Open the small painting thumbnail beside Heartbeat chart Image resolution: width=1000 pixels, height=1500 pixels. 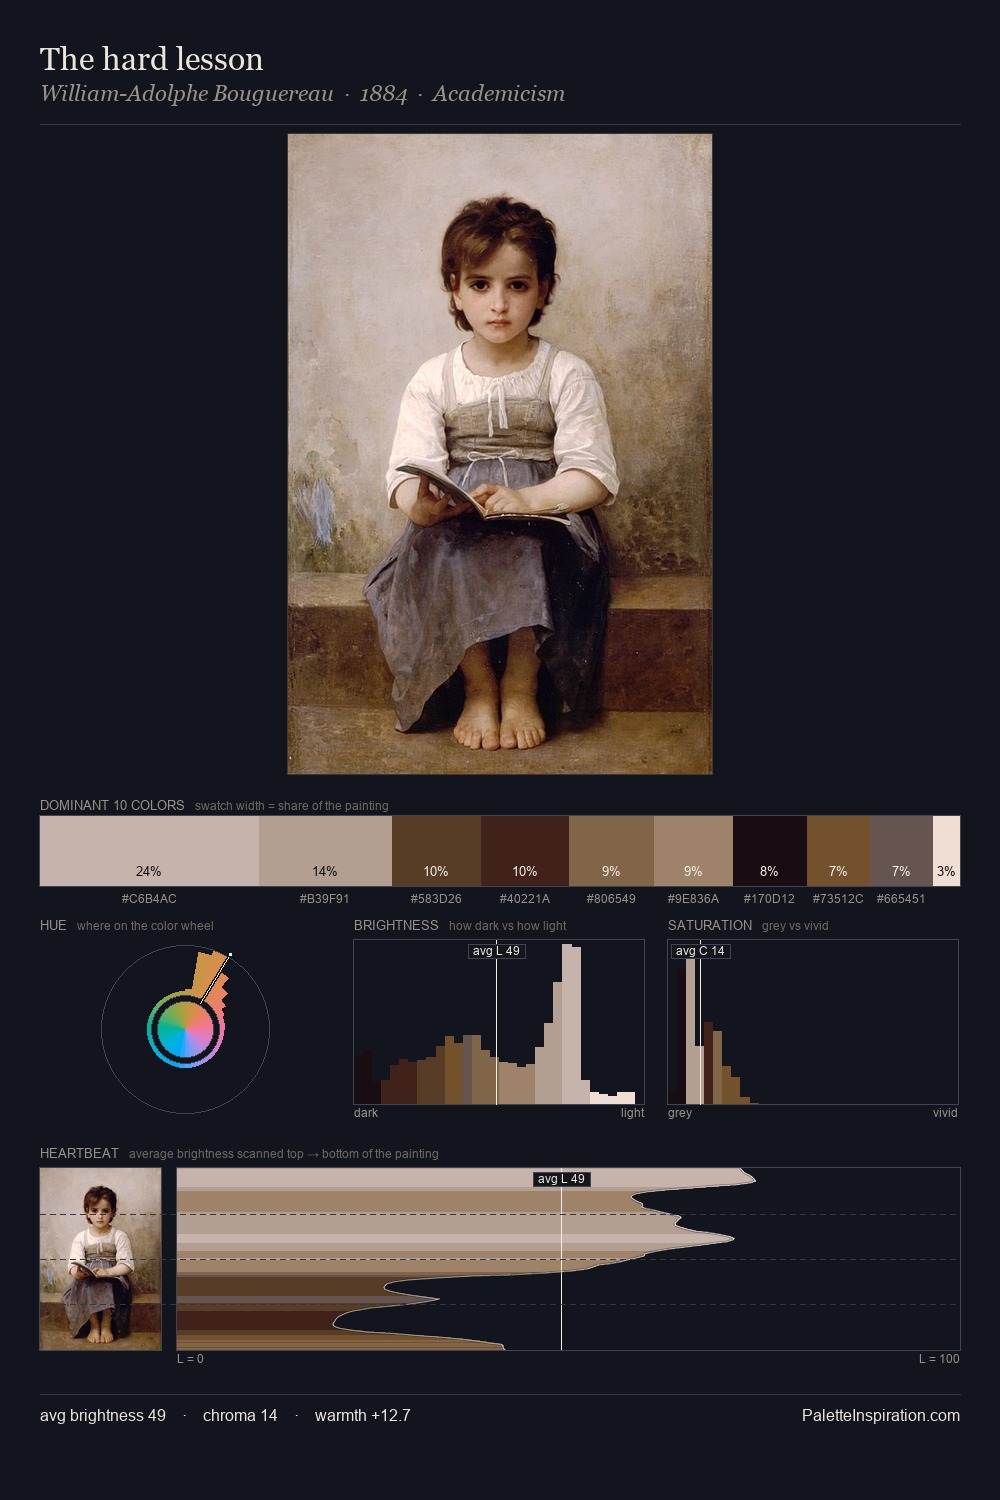pos(100,1259)
